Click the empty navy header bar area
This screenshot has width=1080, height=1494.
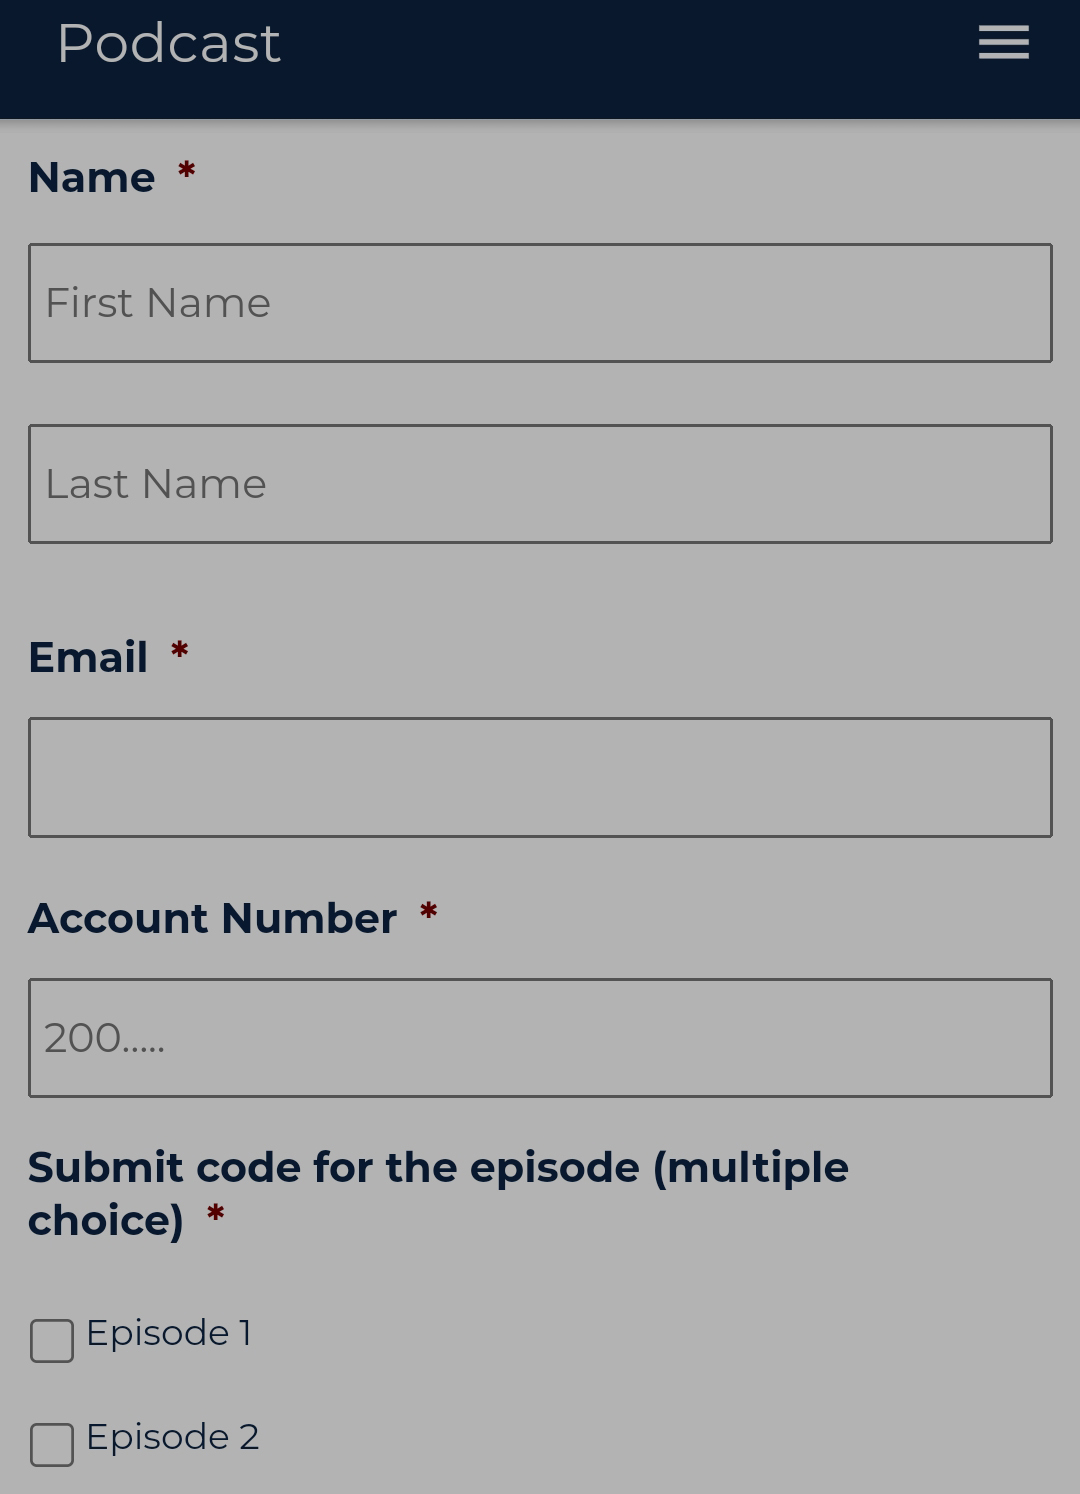click(620, 58)
